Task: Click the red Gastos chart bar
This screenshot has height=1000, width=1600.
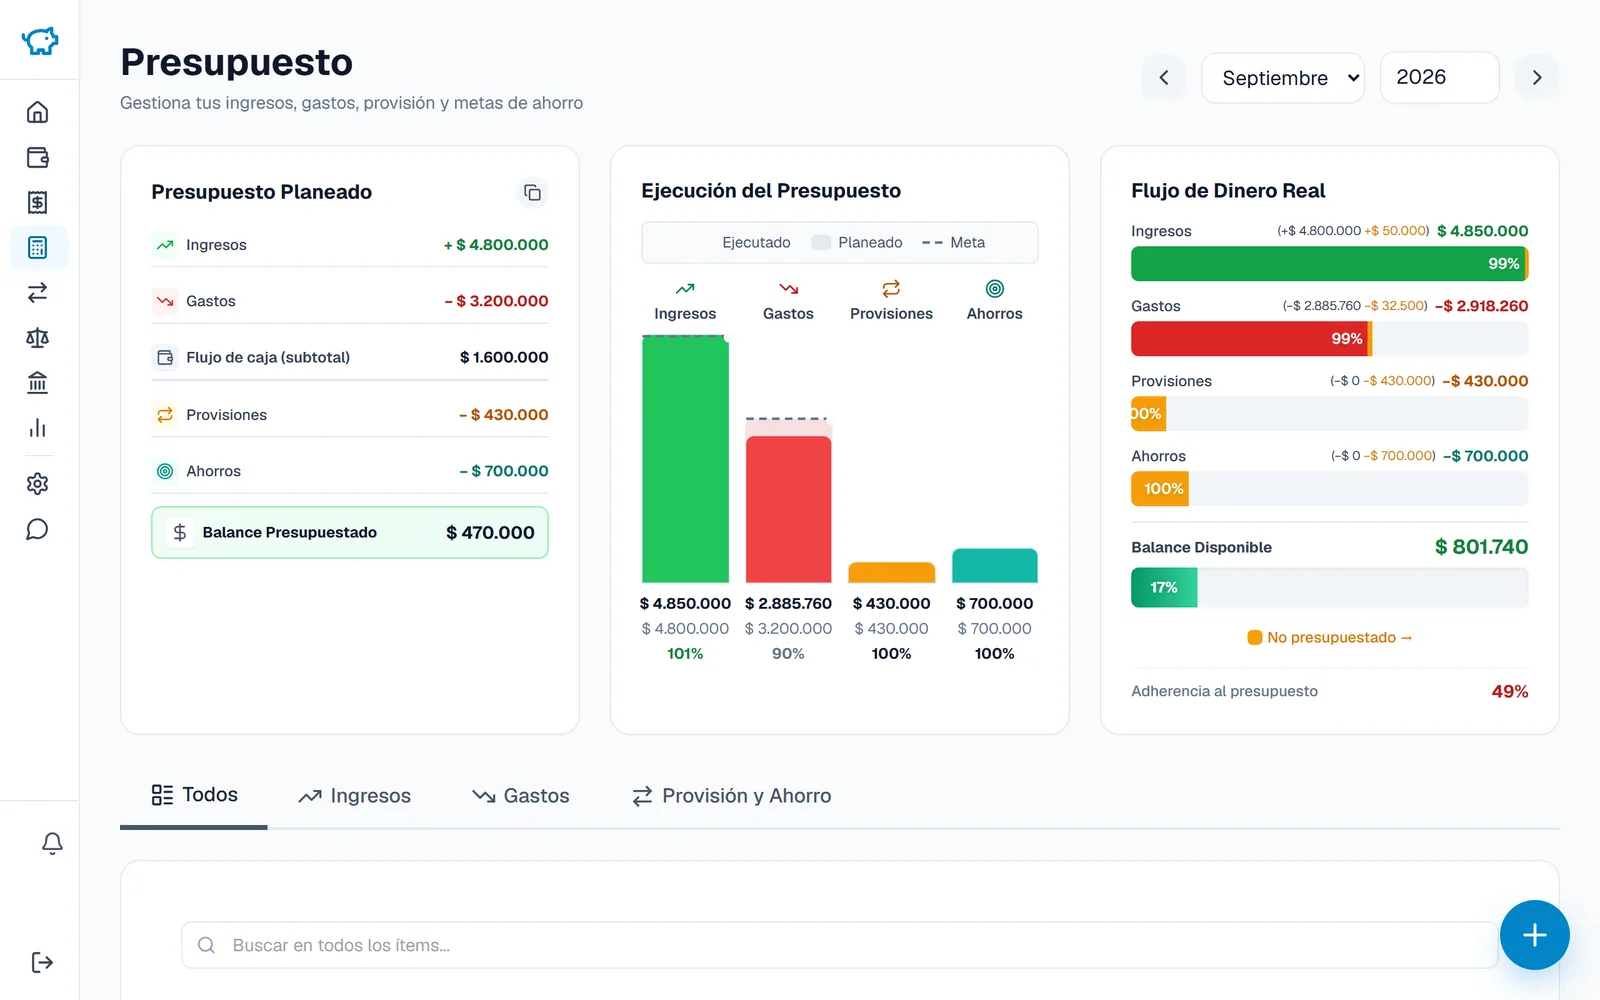Action: [788, 509]
